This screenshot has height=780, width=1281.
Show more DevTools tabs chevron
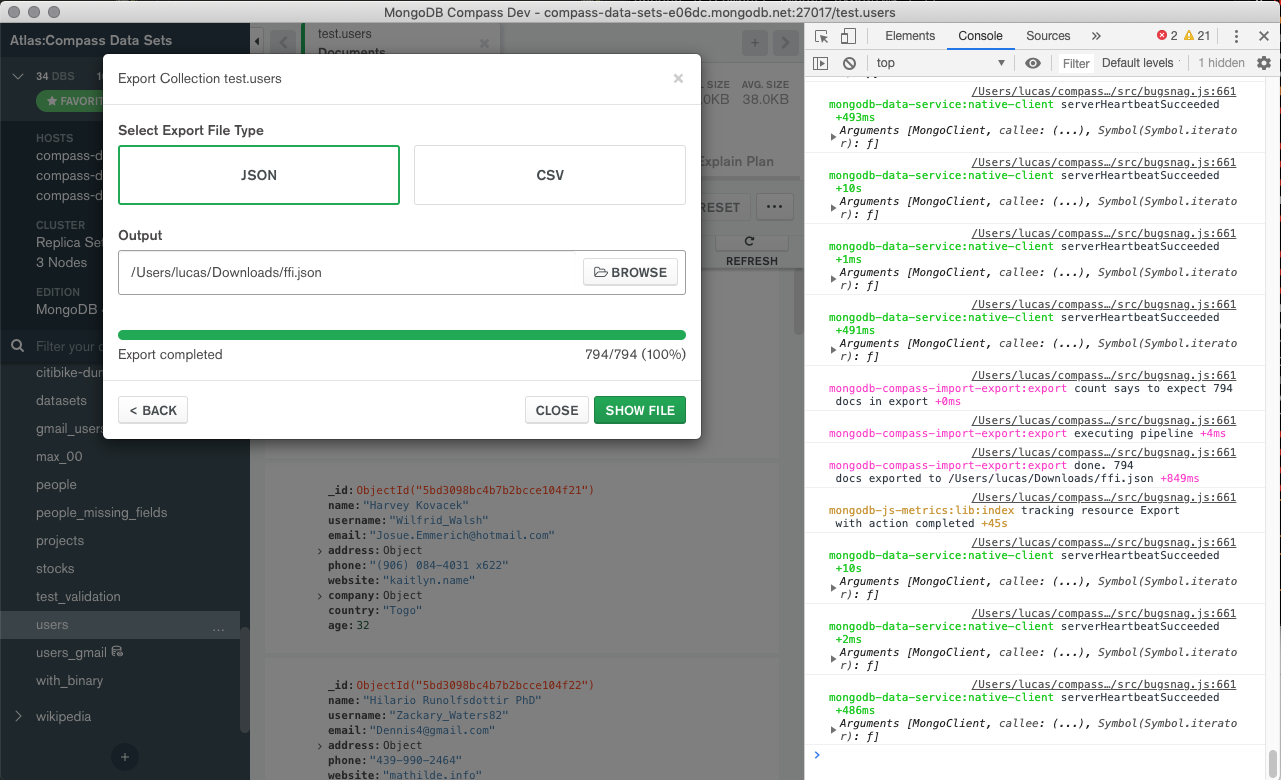pos(1096,36)
